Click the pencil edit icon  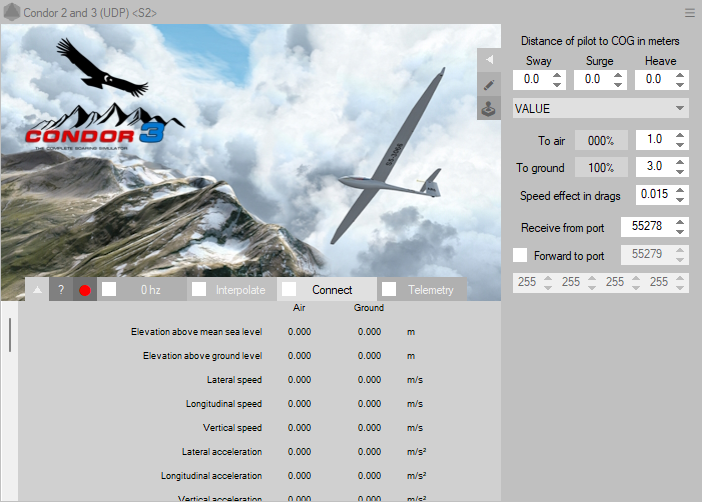tap(489, 84)
